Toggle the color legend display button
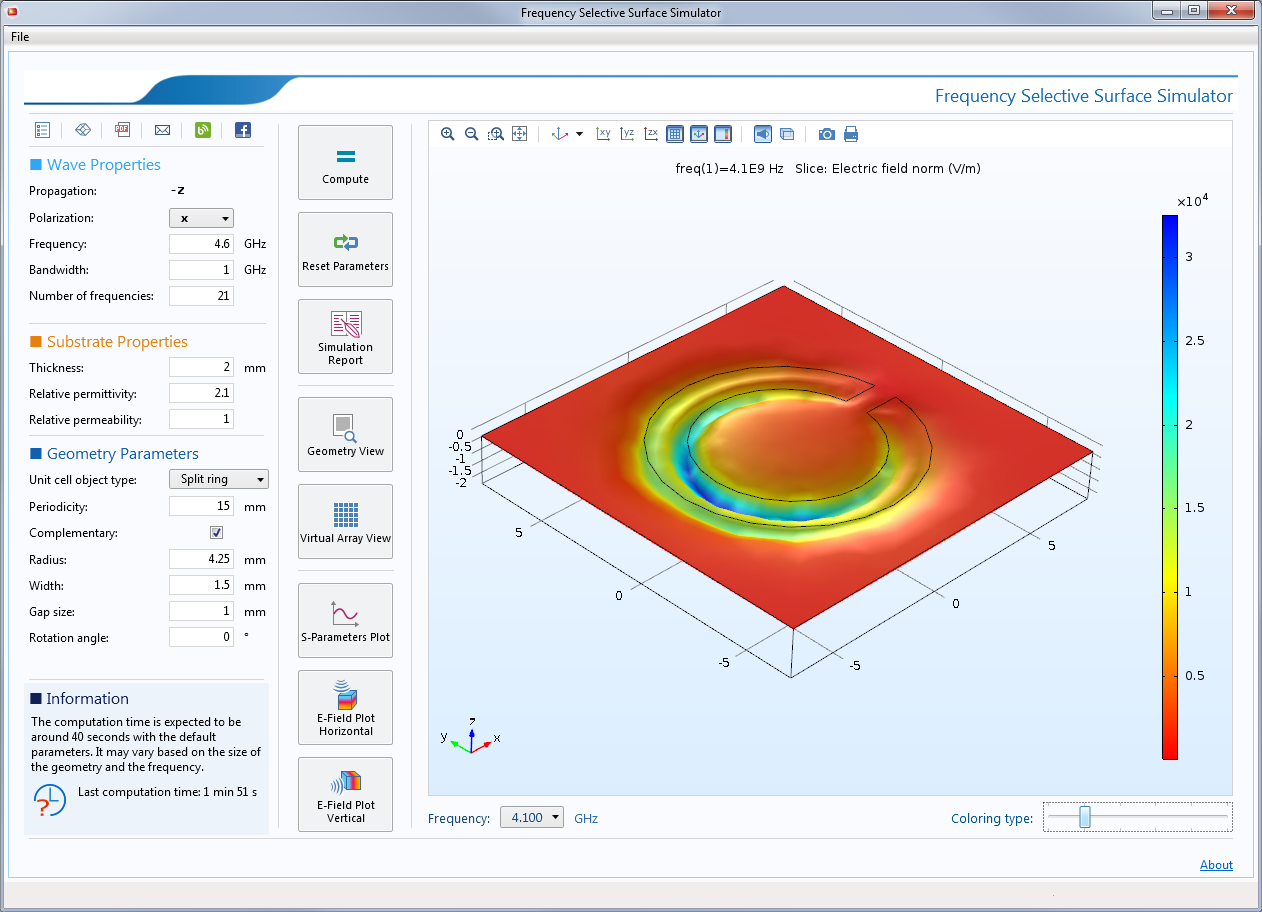Viewport: 1262px width, 912px height. pyautogui.click(x=723, y=134)
